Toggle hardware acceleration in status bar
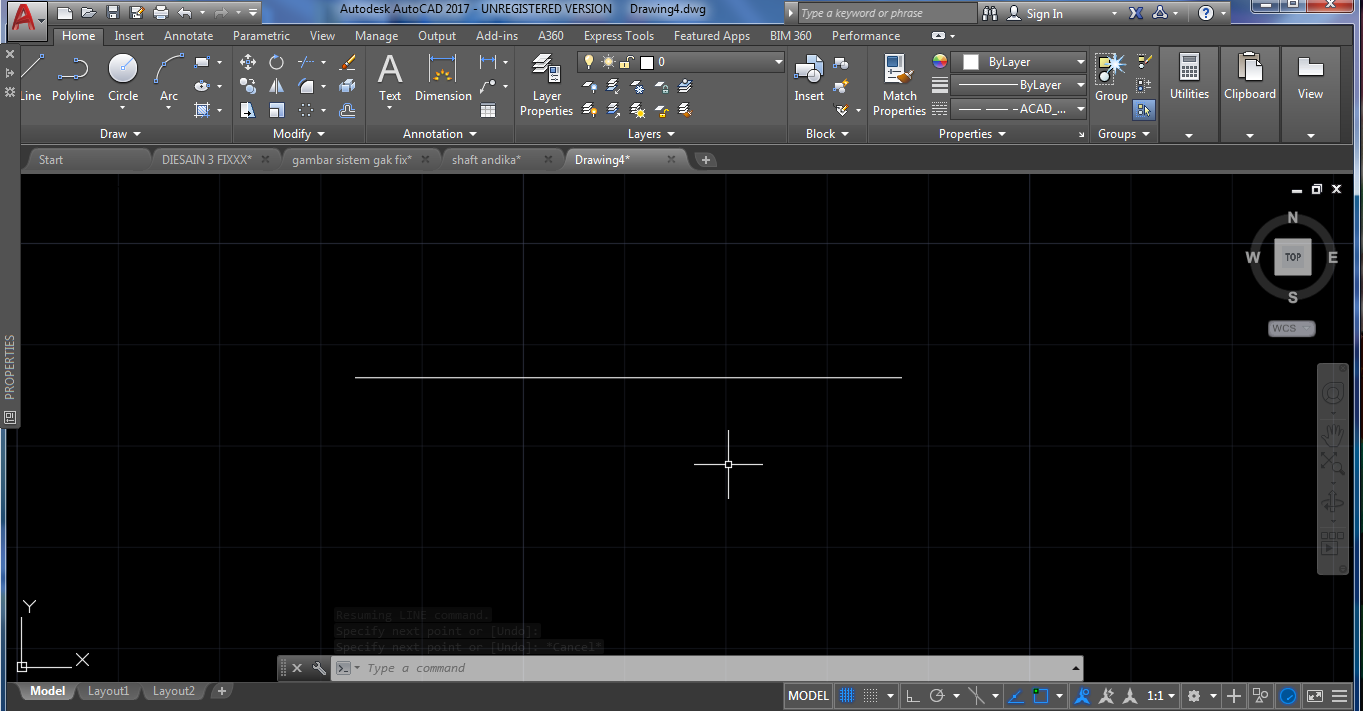The width and height of the screenshot is (1363, 711). 1288,695
